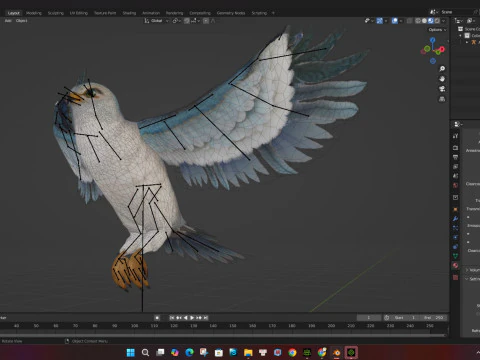This screenshot has width=480, height=360.
Task: Click the zoom magnifier viewport icon
Action: (x=442, y=69)
